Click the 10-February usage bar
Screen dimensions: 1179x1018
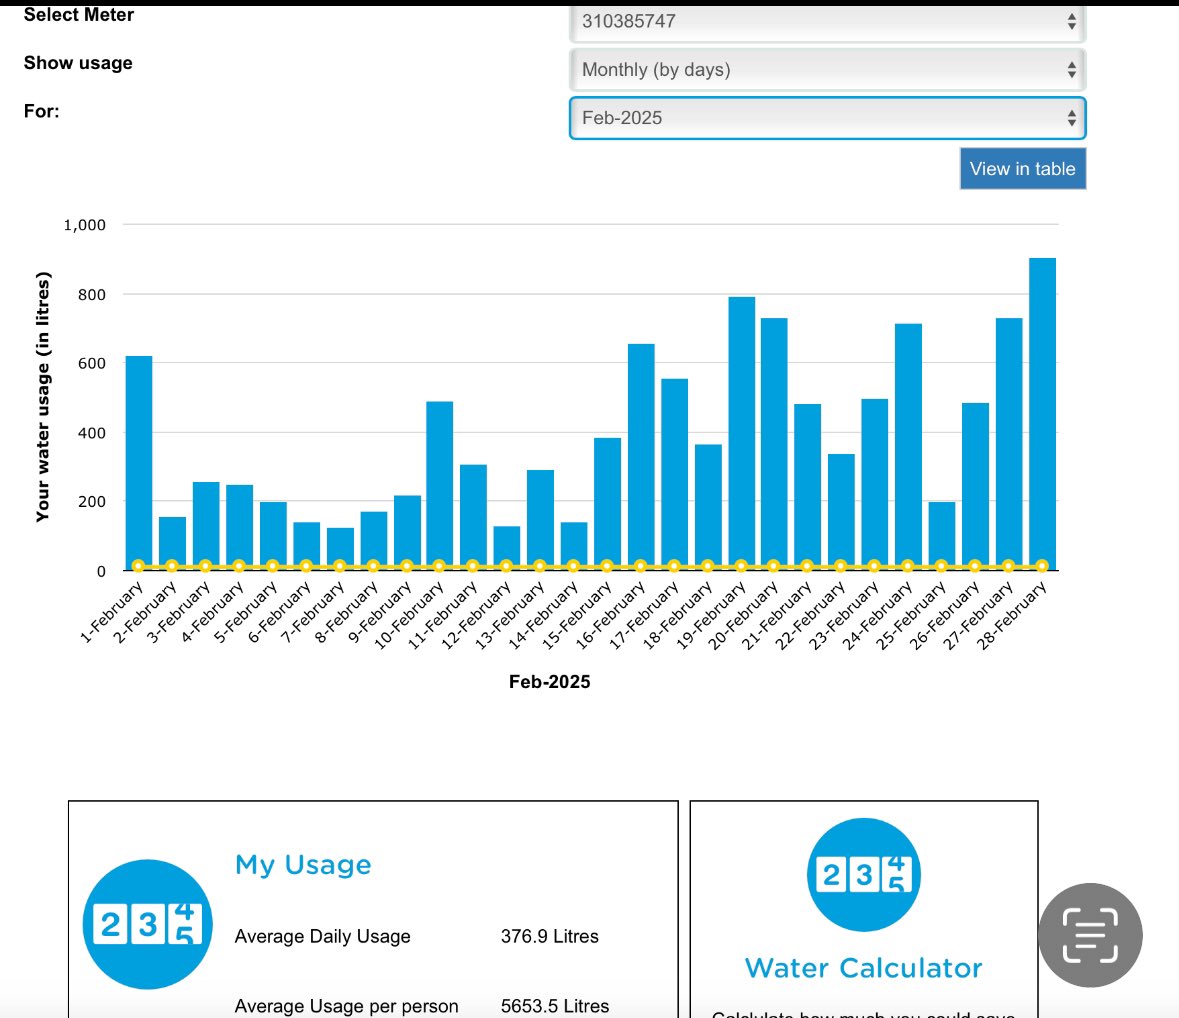tap(439, 485)
